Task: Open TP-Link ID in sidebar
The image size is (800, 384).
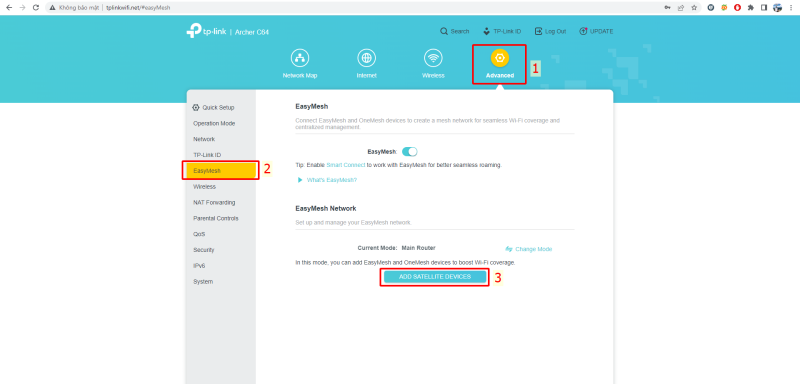Action: pos(207,155)
